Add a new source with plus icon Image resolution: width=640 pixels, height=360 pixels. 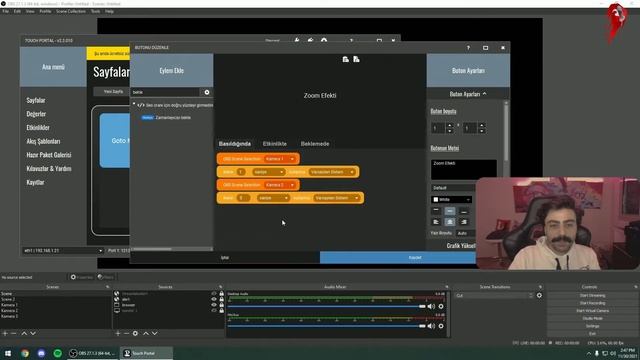pyautogui.click(x=118, y=333)
